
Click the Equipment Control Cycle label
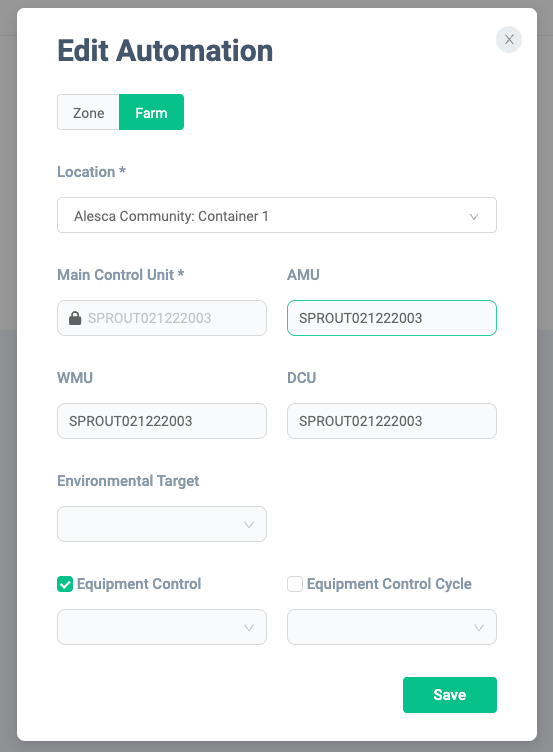389,584
